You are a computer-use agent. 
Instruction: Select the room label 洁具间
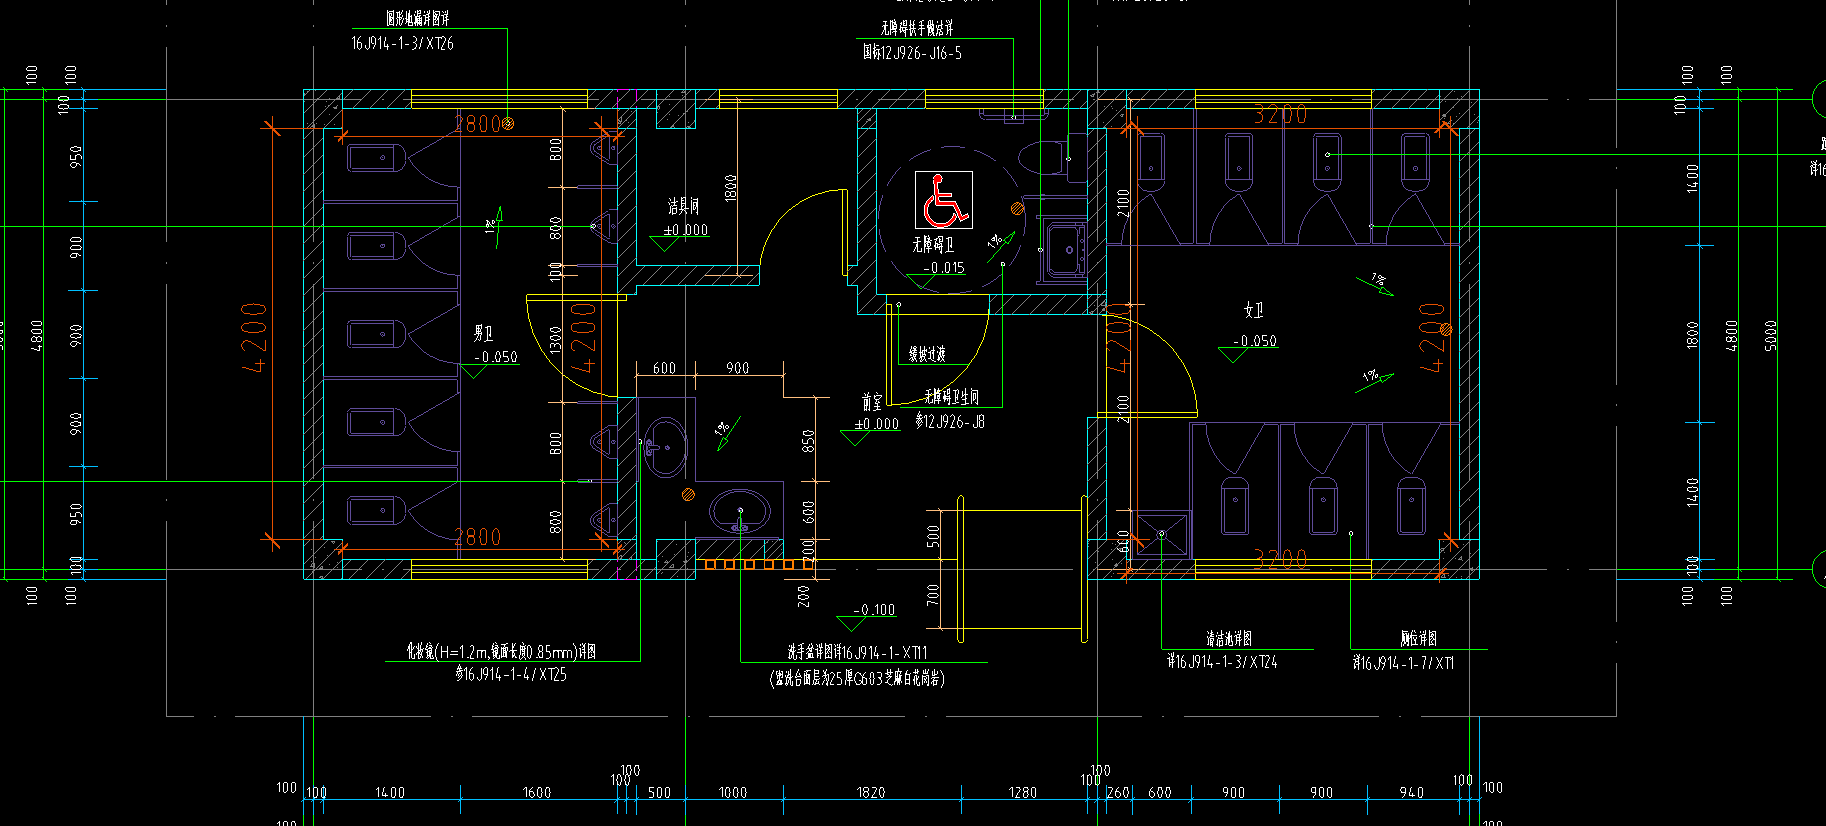[684, 206]
